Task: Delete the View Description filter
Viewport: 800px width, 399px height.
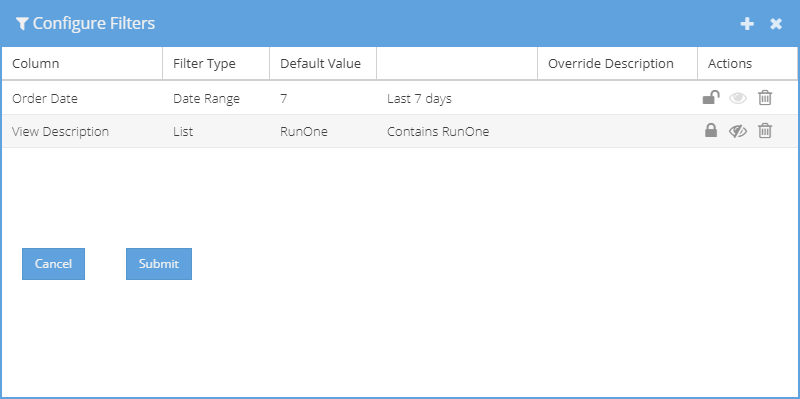Action: pos(764,131)
